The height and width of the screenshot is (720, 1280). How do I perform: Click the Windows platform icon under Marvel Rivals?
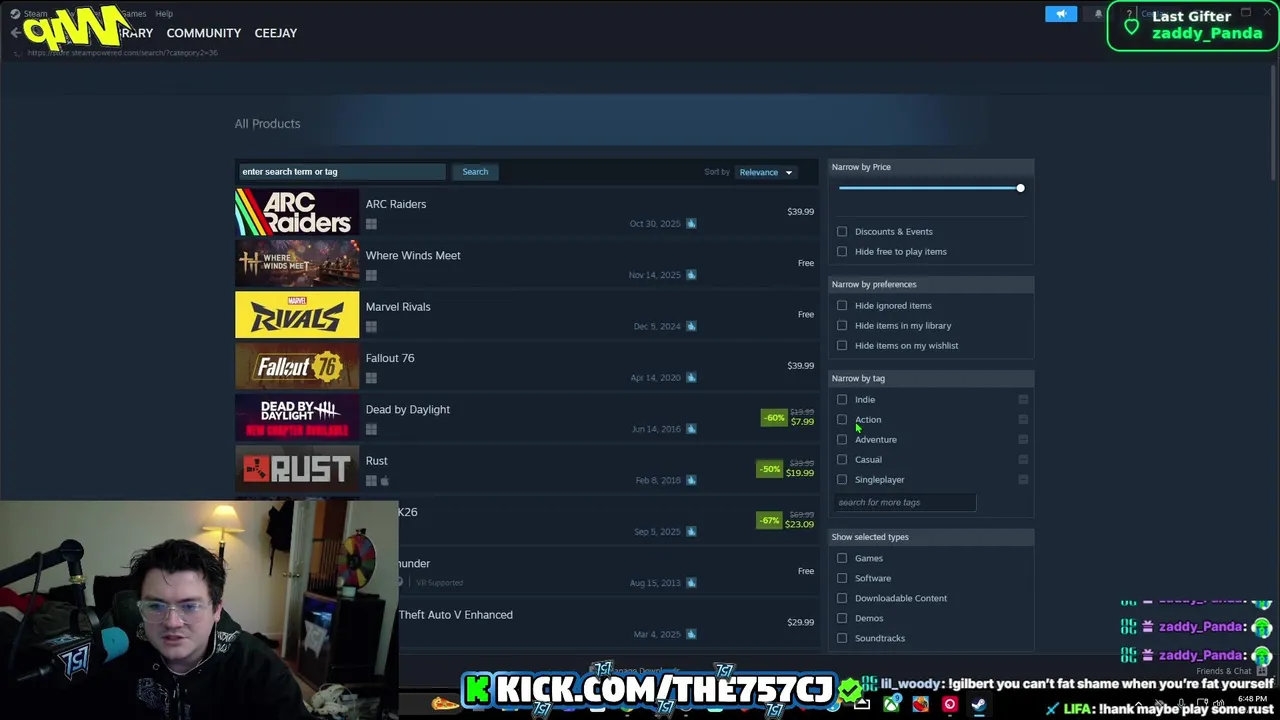click(x=371, y=327)
